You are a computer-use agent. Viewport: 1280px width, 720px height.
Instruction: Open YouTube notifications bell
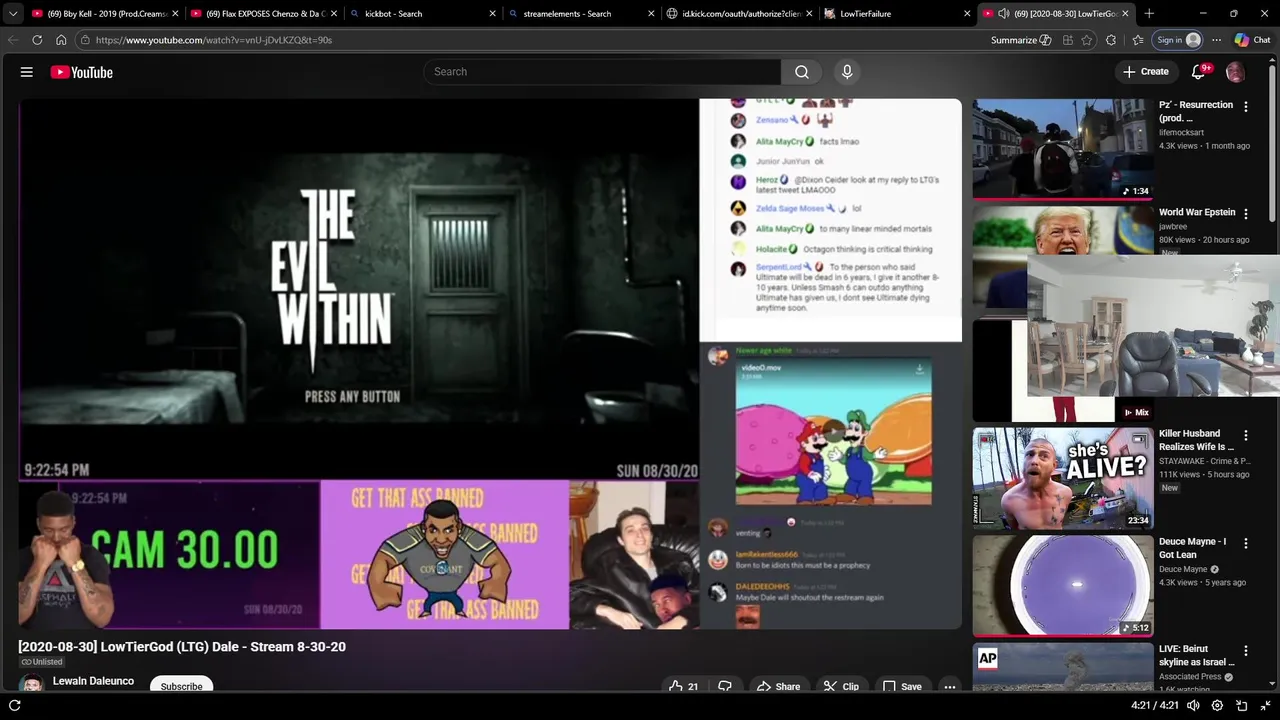(x=1198, y=72)
